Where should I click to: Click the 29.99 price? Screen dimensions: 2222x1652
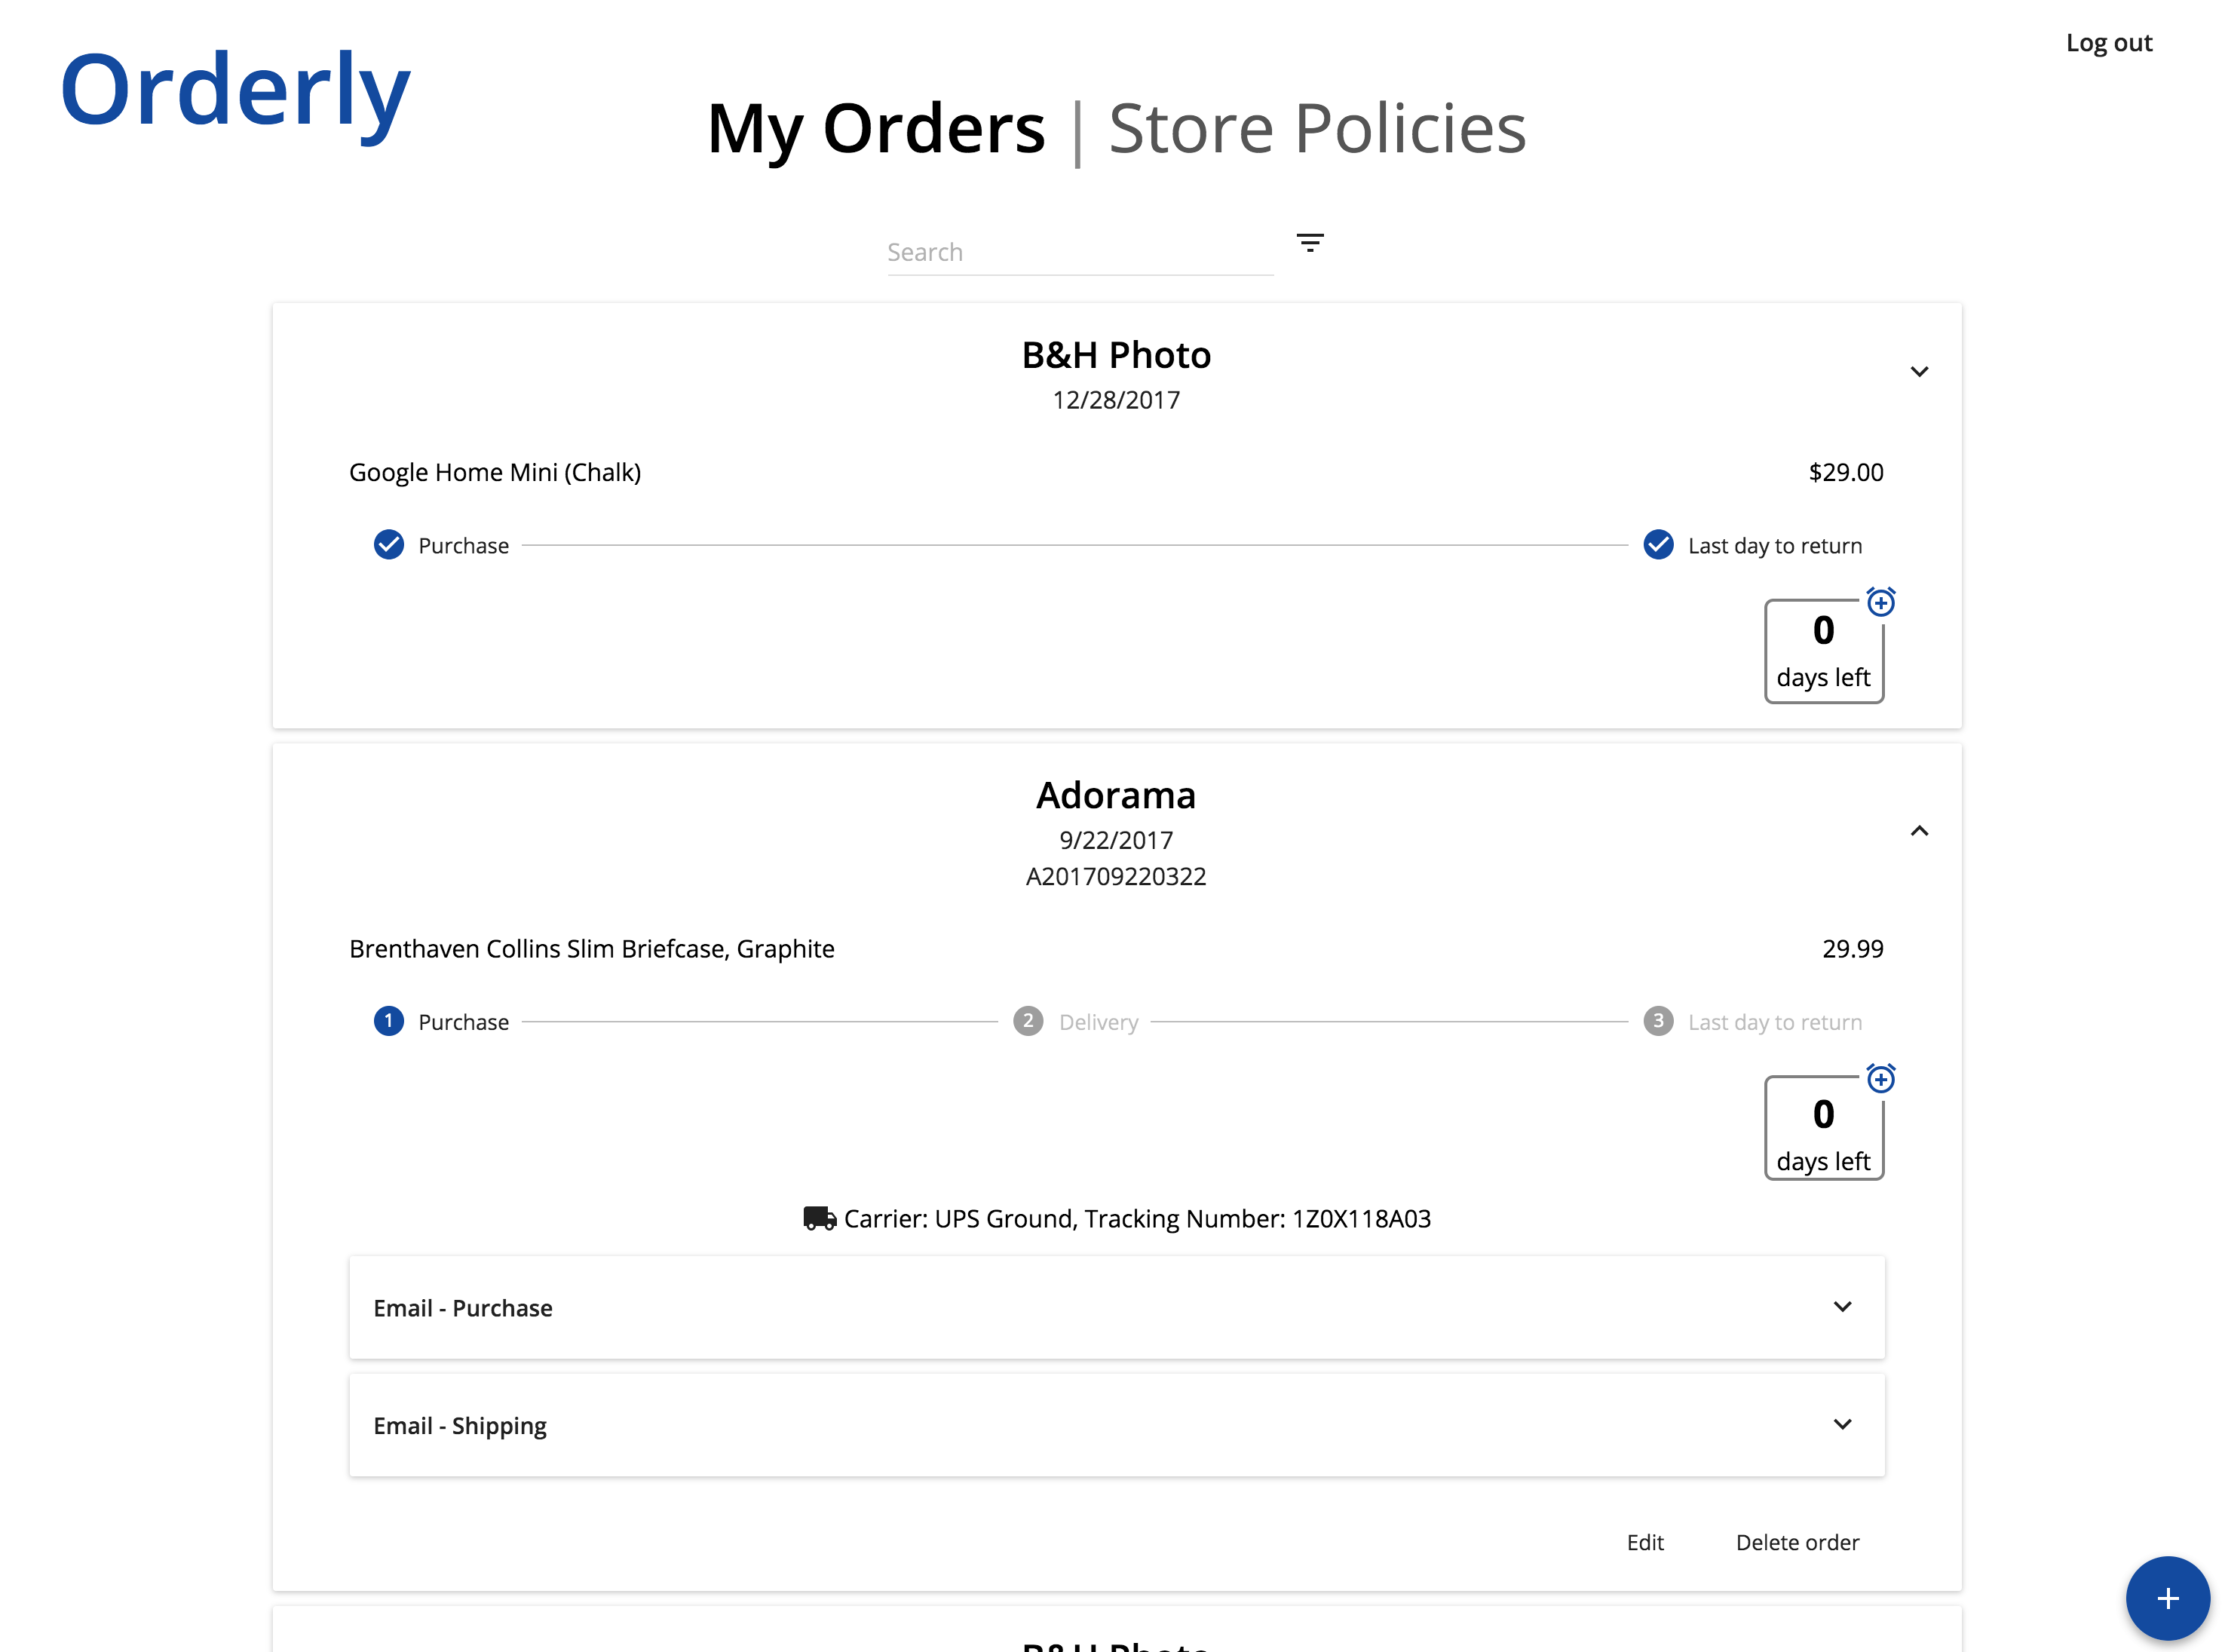click(x=1852, y=948)
